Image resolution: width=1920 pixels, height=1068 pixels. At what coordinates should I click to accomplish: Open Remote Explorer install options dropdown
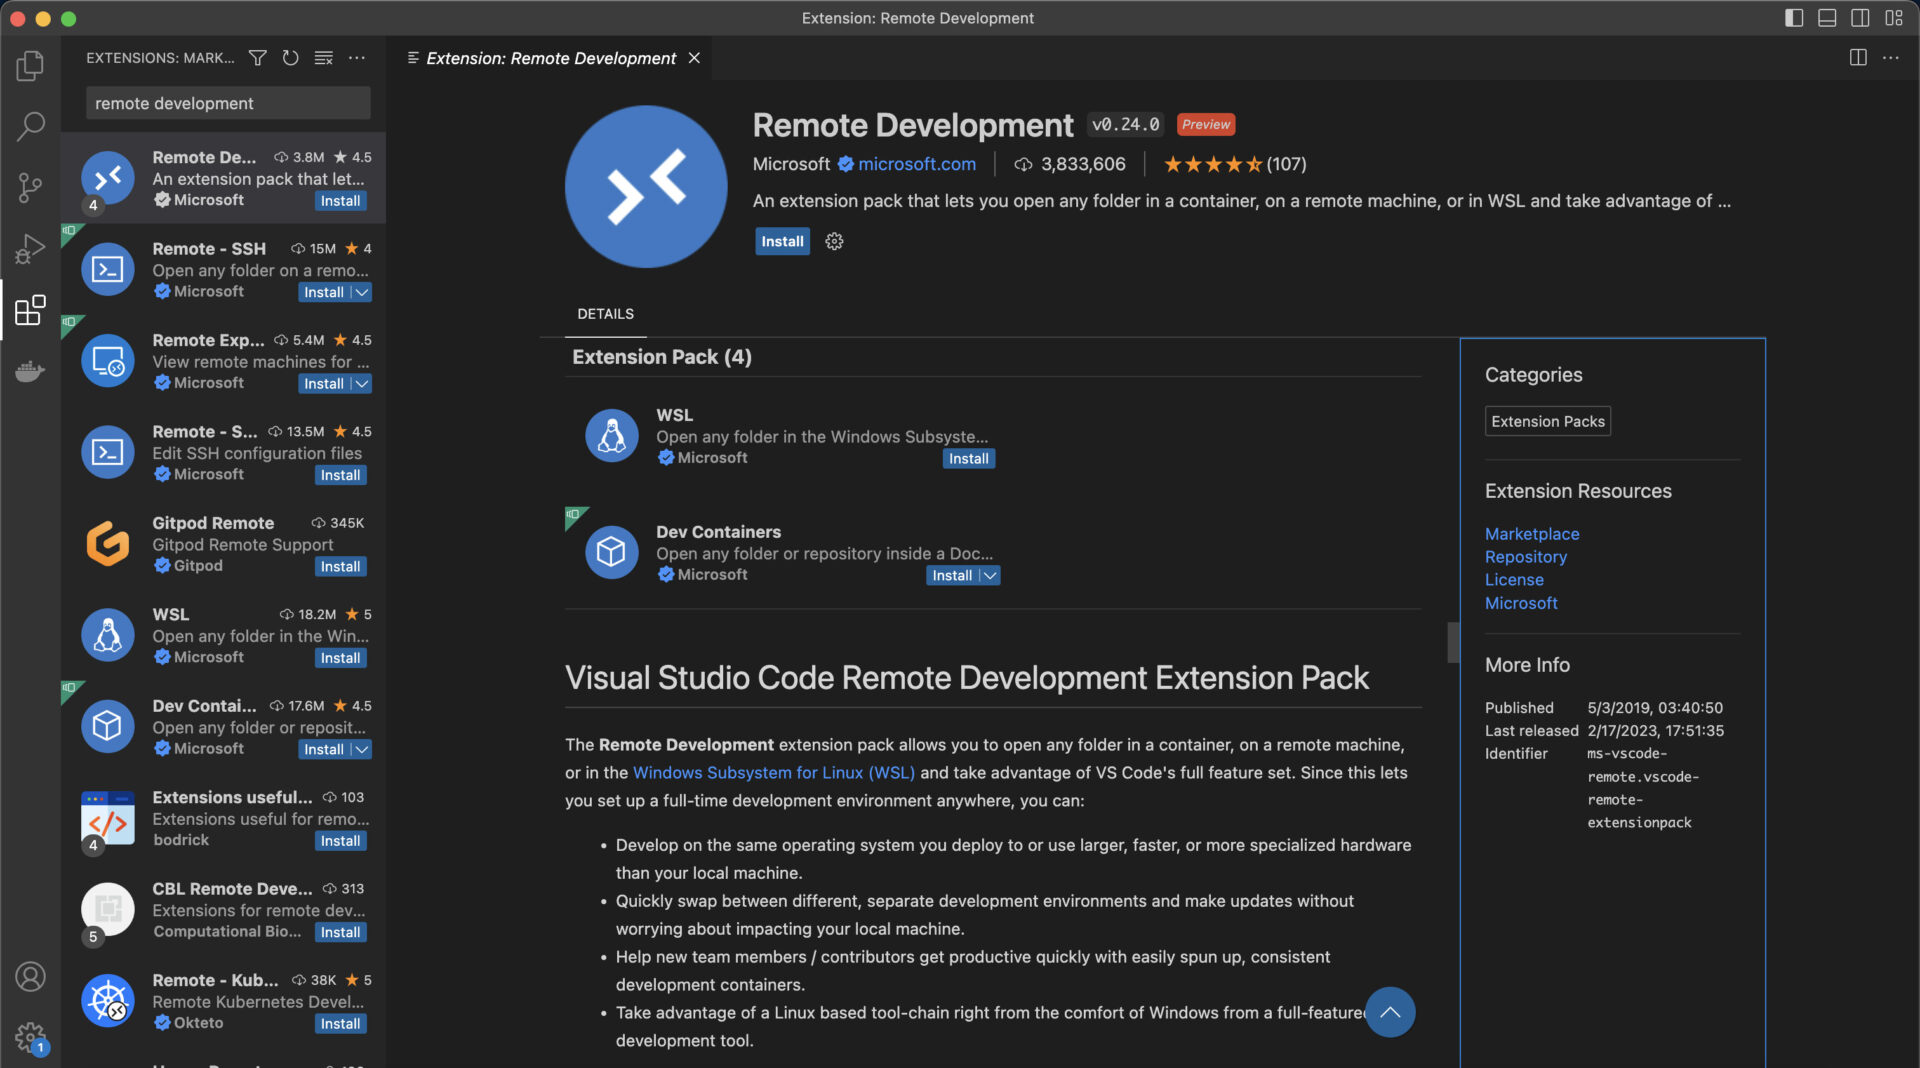pos(362,384)
